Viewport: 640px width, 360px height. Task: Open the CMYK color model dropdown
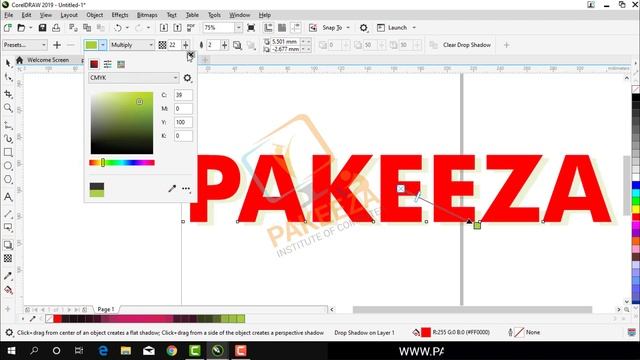click(x=134, y=78)
